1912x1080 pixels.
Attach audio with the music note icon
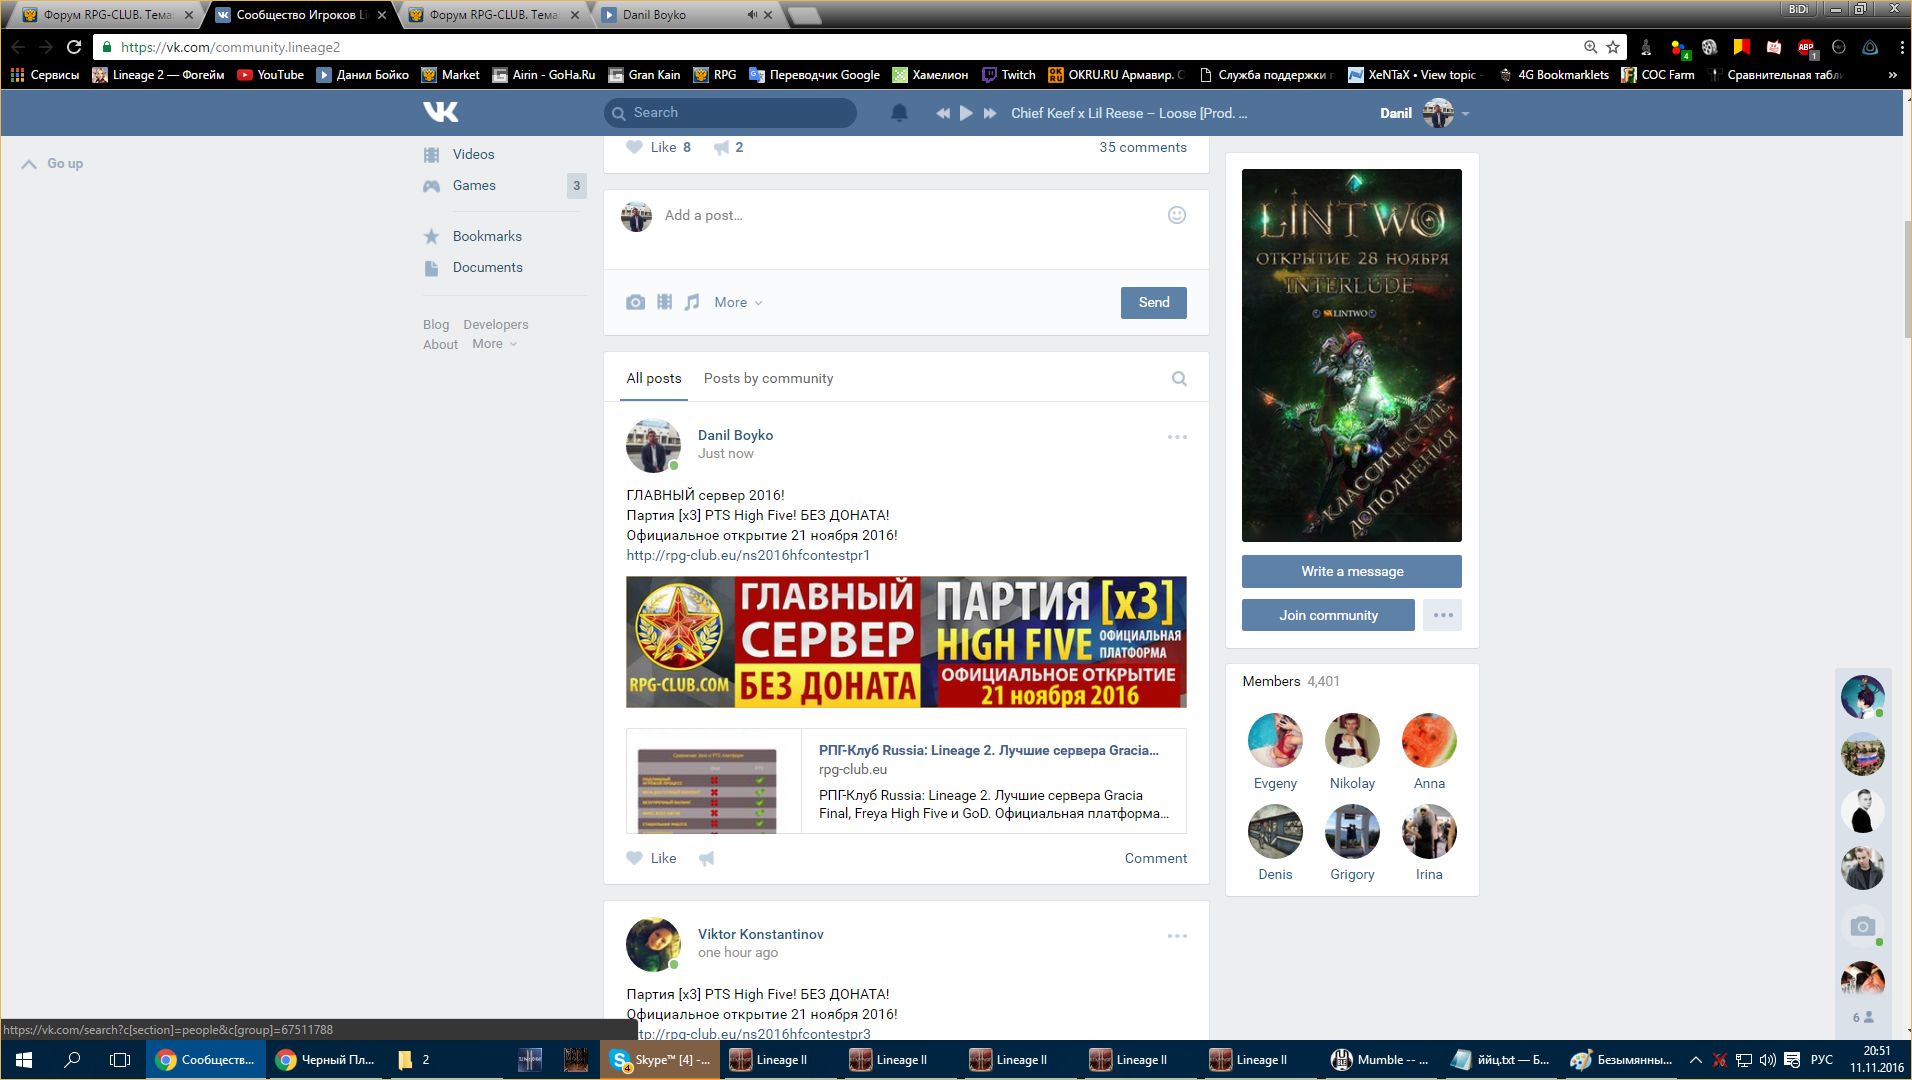692,302
